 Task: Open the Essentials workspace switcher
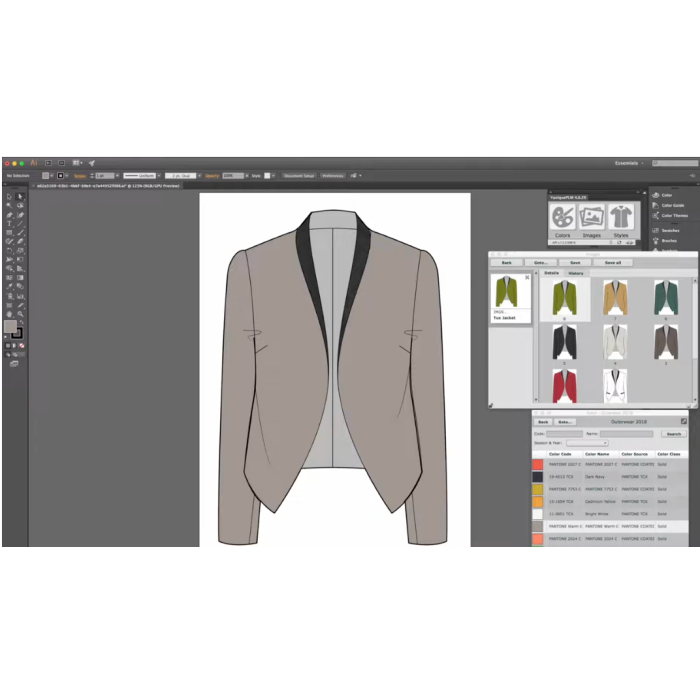tap(628, 162)
